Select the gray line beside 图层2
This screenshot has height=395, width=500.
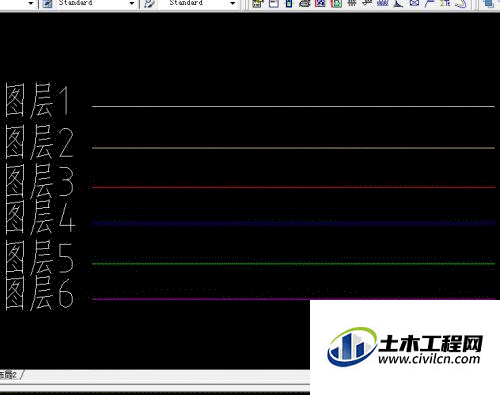coord(293,148)
